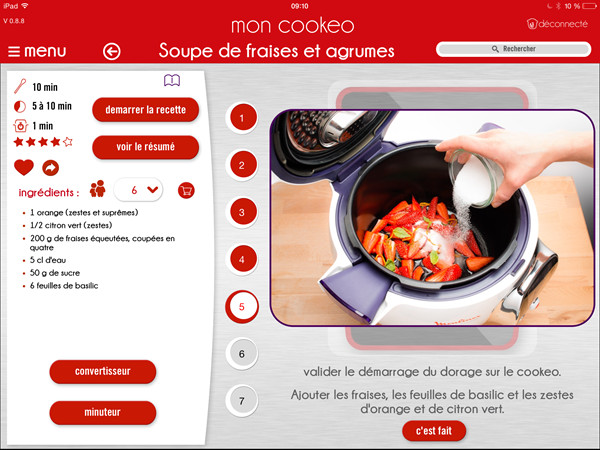Confirm step with c'est fait

tap(434, 431)
